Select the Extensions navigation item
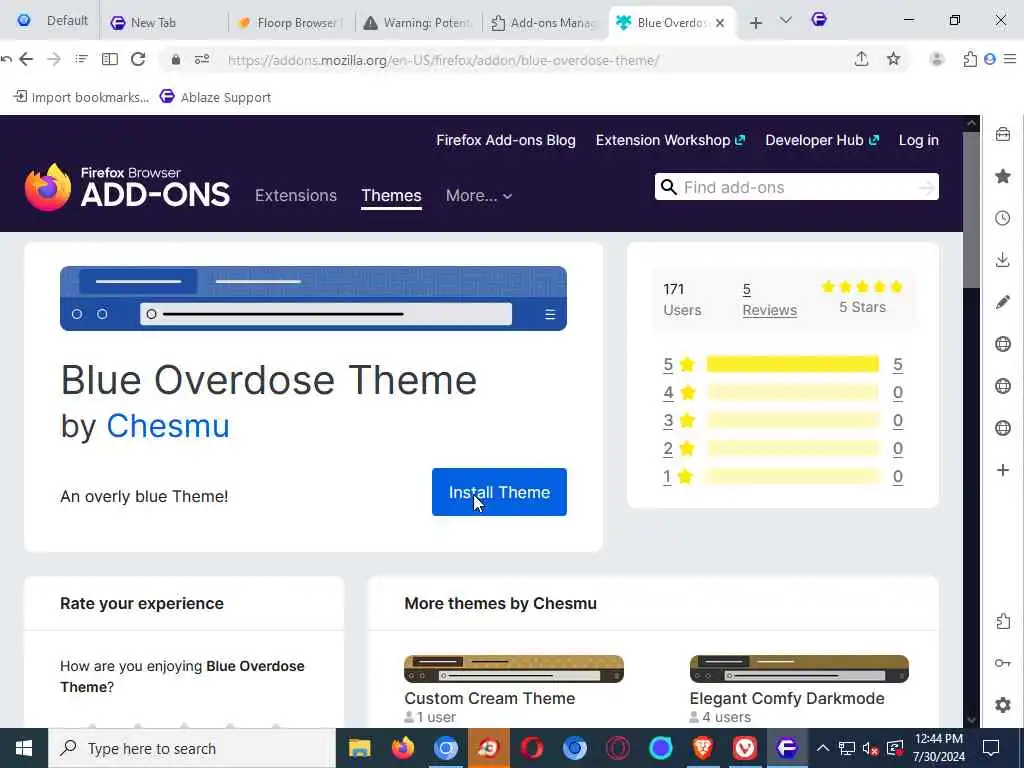1024x768 pixels. pos(296,195)
